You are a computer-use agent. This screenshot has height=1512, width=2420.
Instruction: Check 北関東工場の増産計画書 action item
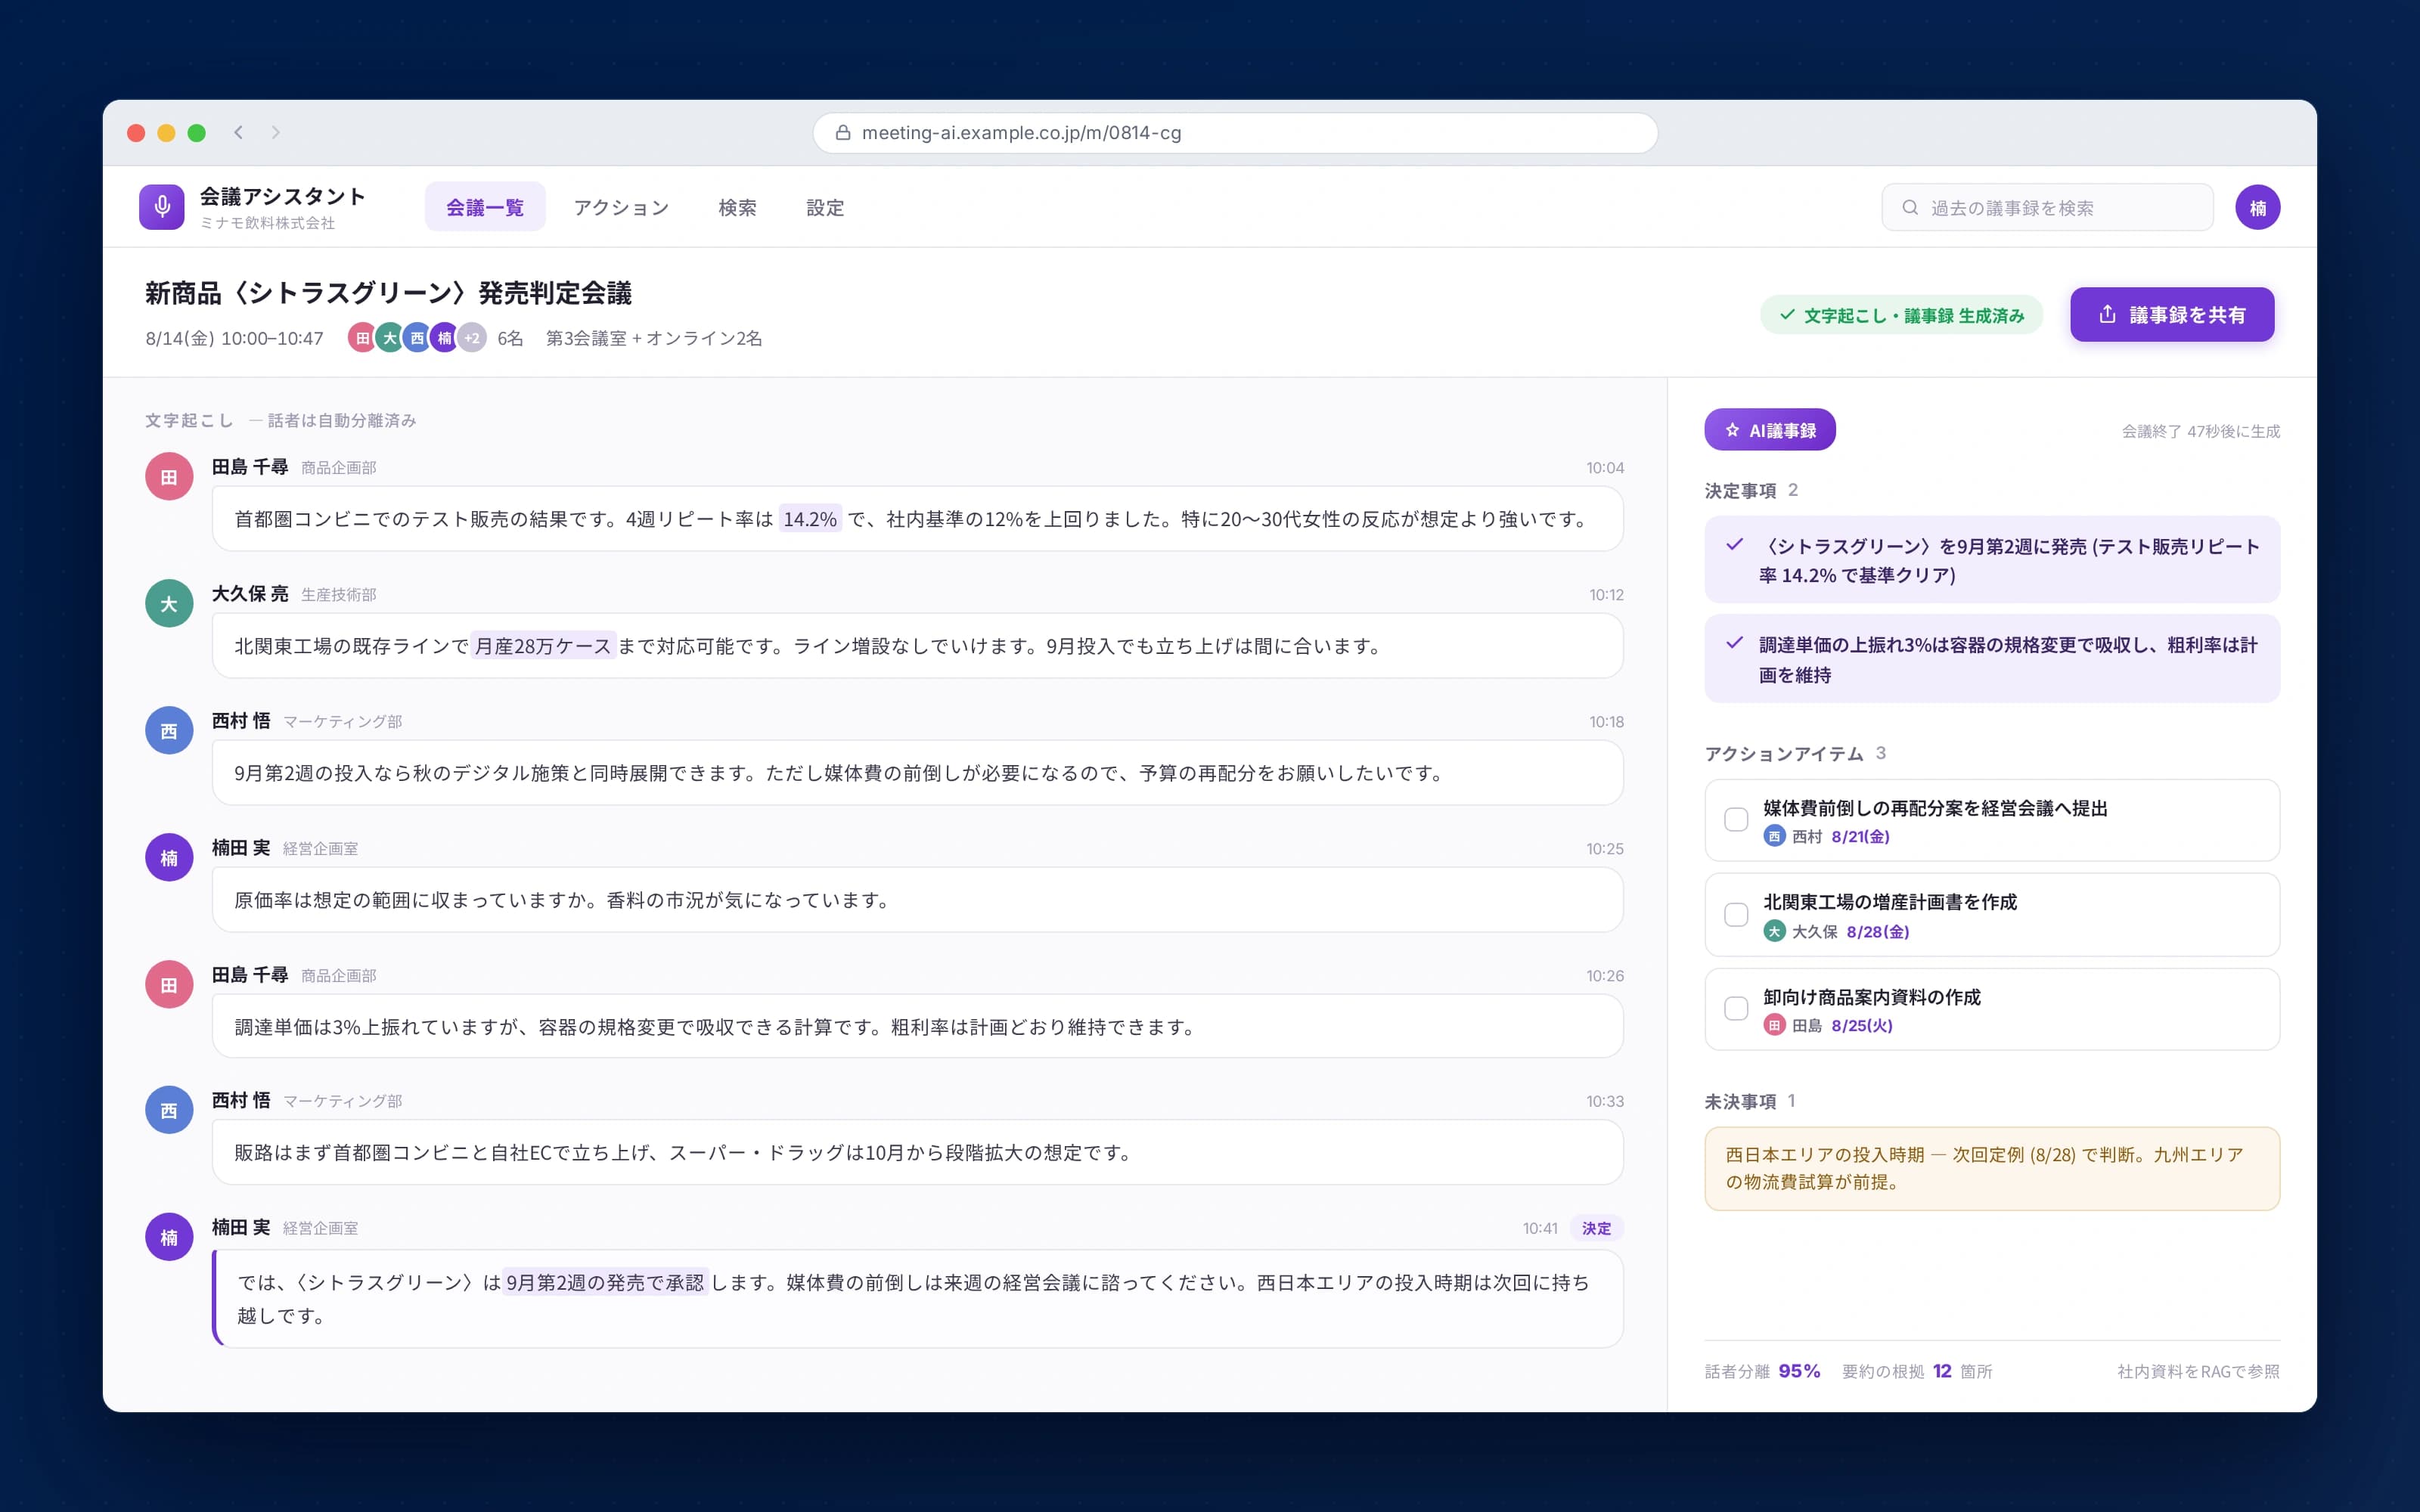coord(1736,915)
